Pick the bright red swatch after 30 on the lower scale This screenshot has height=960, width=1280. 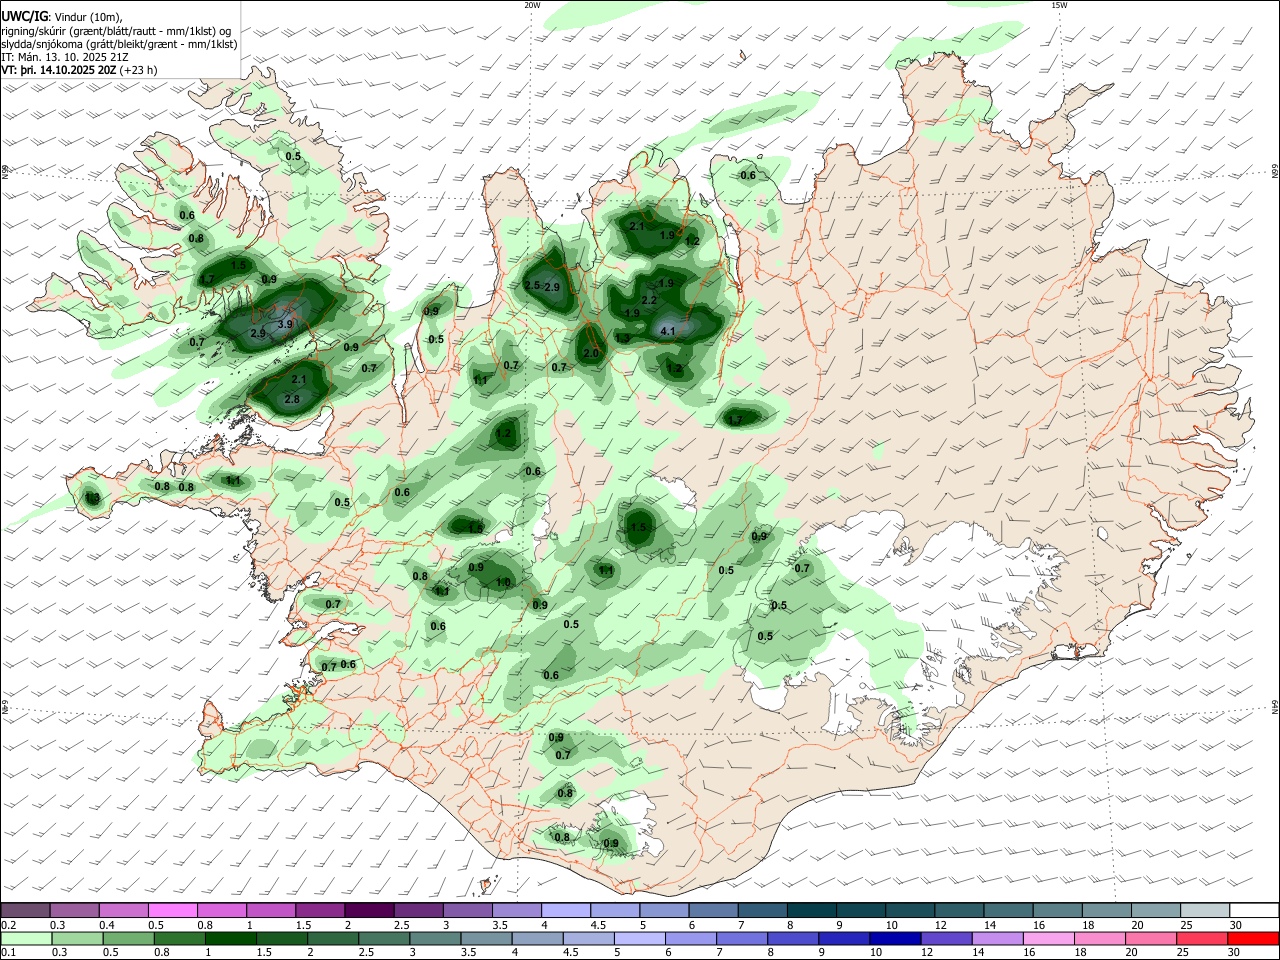click(1253, 939)
